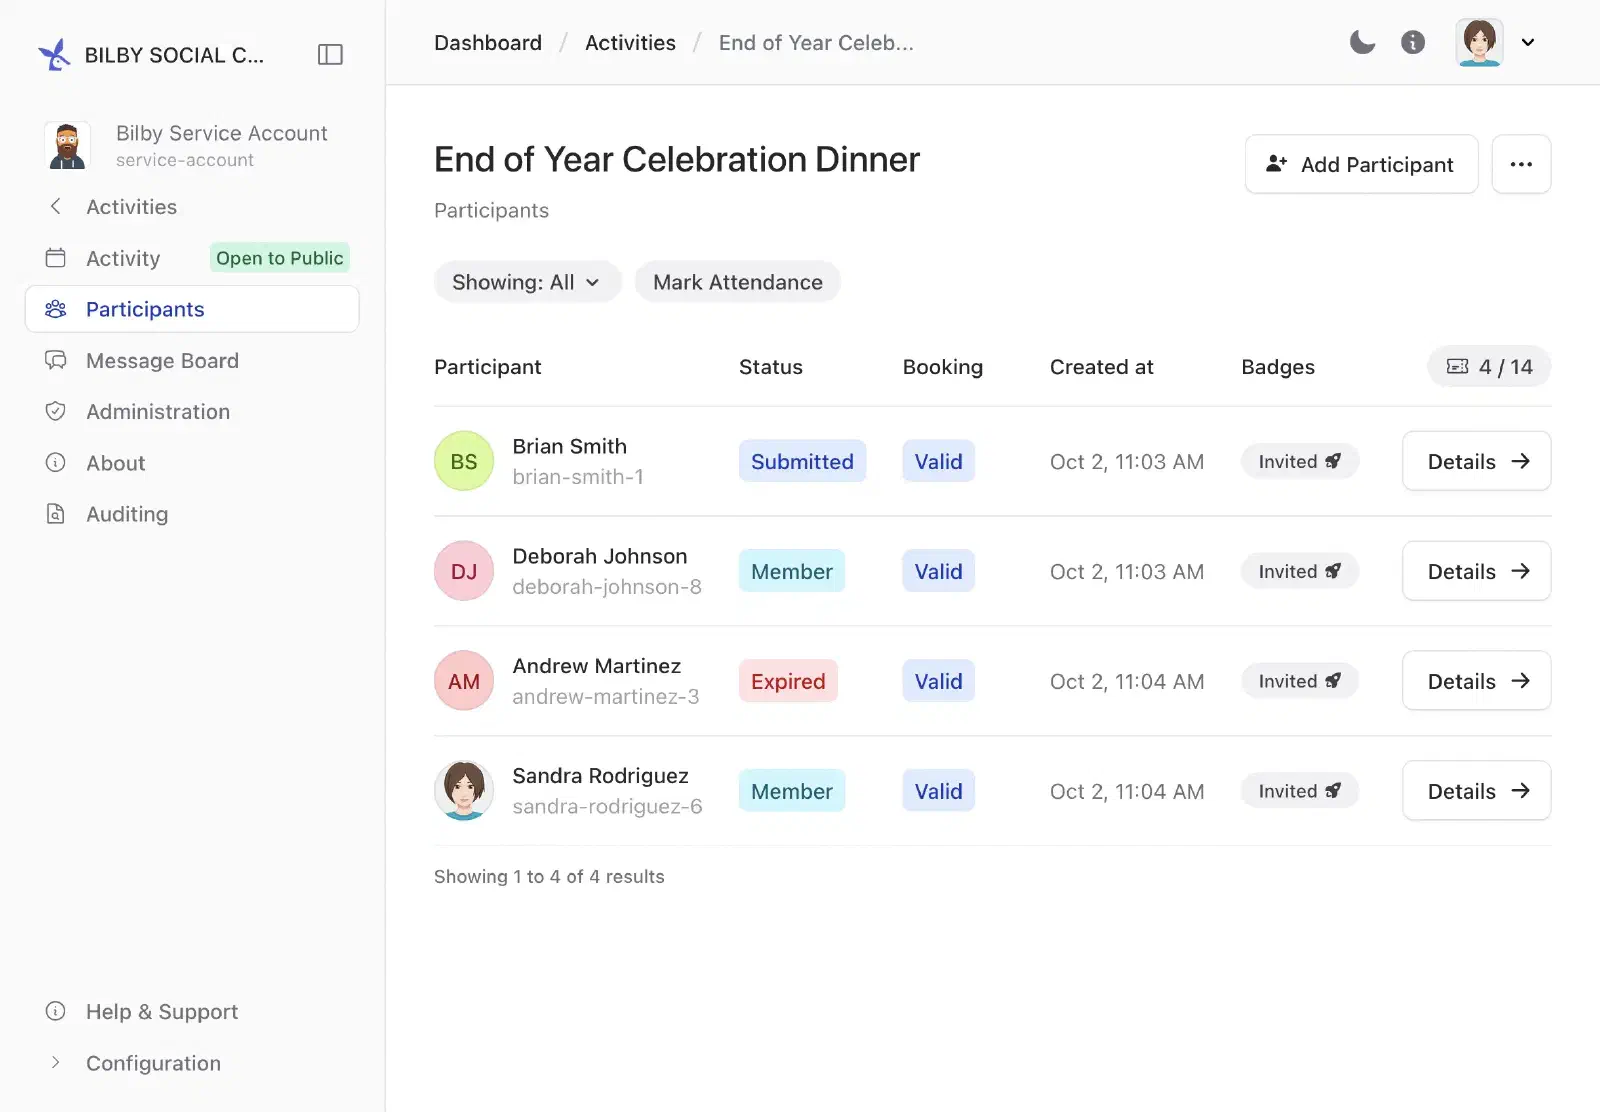Open Details for Deborah Johnson
This screenshot has height=1112, width=1600.
click(1476, 571)
